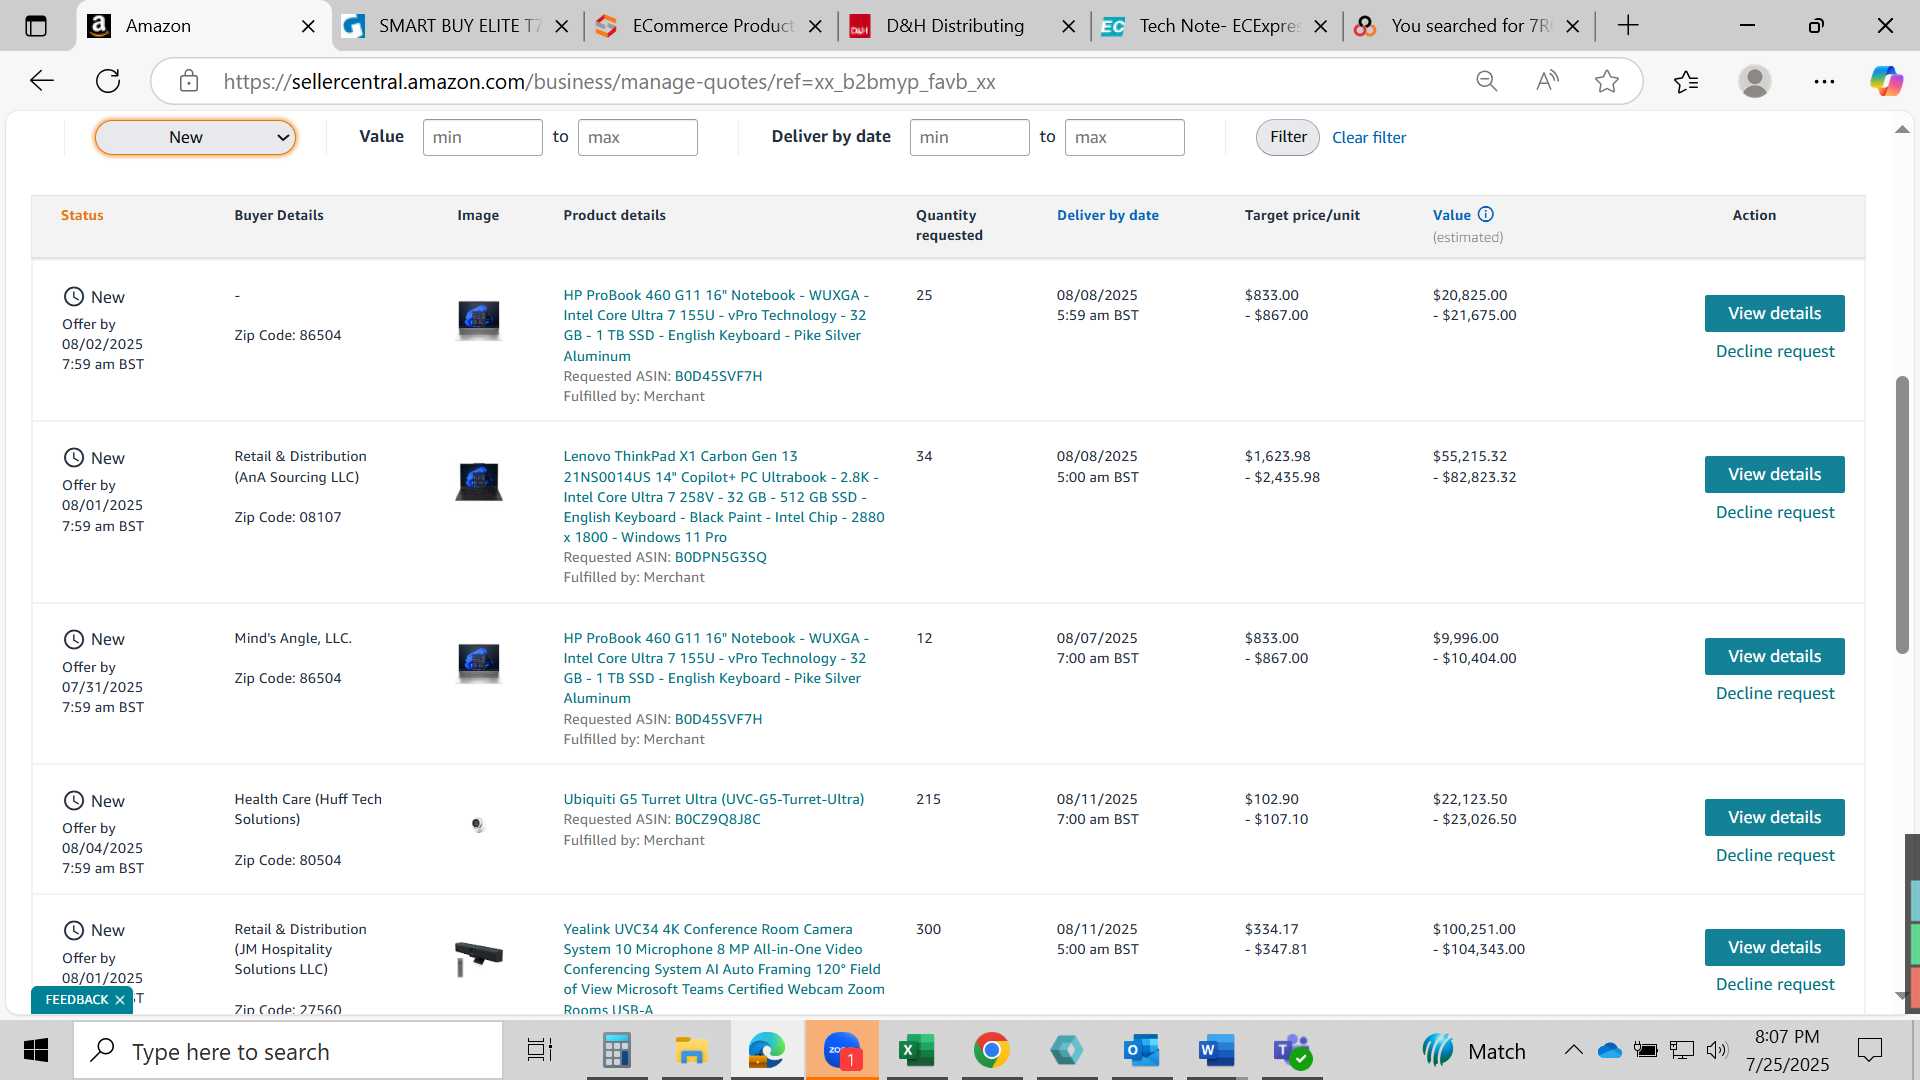Click Clear filter link
This screenshot has height=1080, width=1920.
click(x=1369, y=137)
